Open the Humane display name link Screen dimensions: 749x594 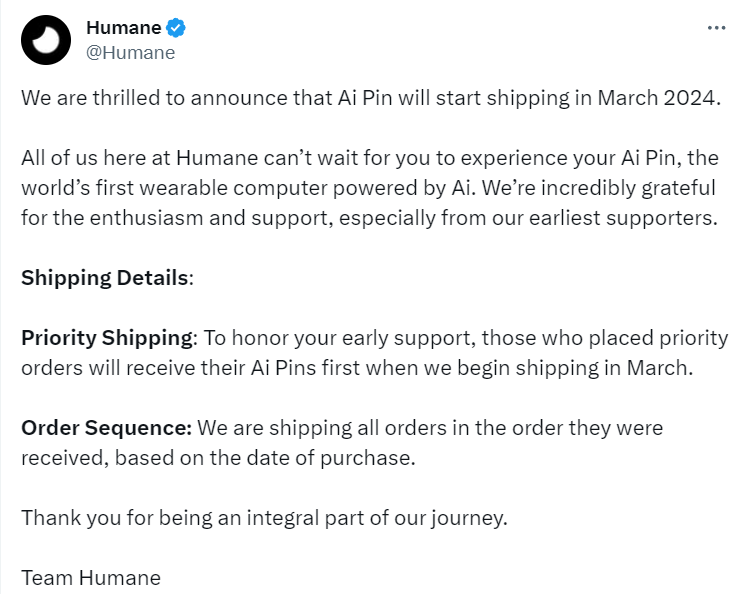123,28
